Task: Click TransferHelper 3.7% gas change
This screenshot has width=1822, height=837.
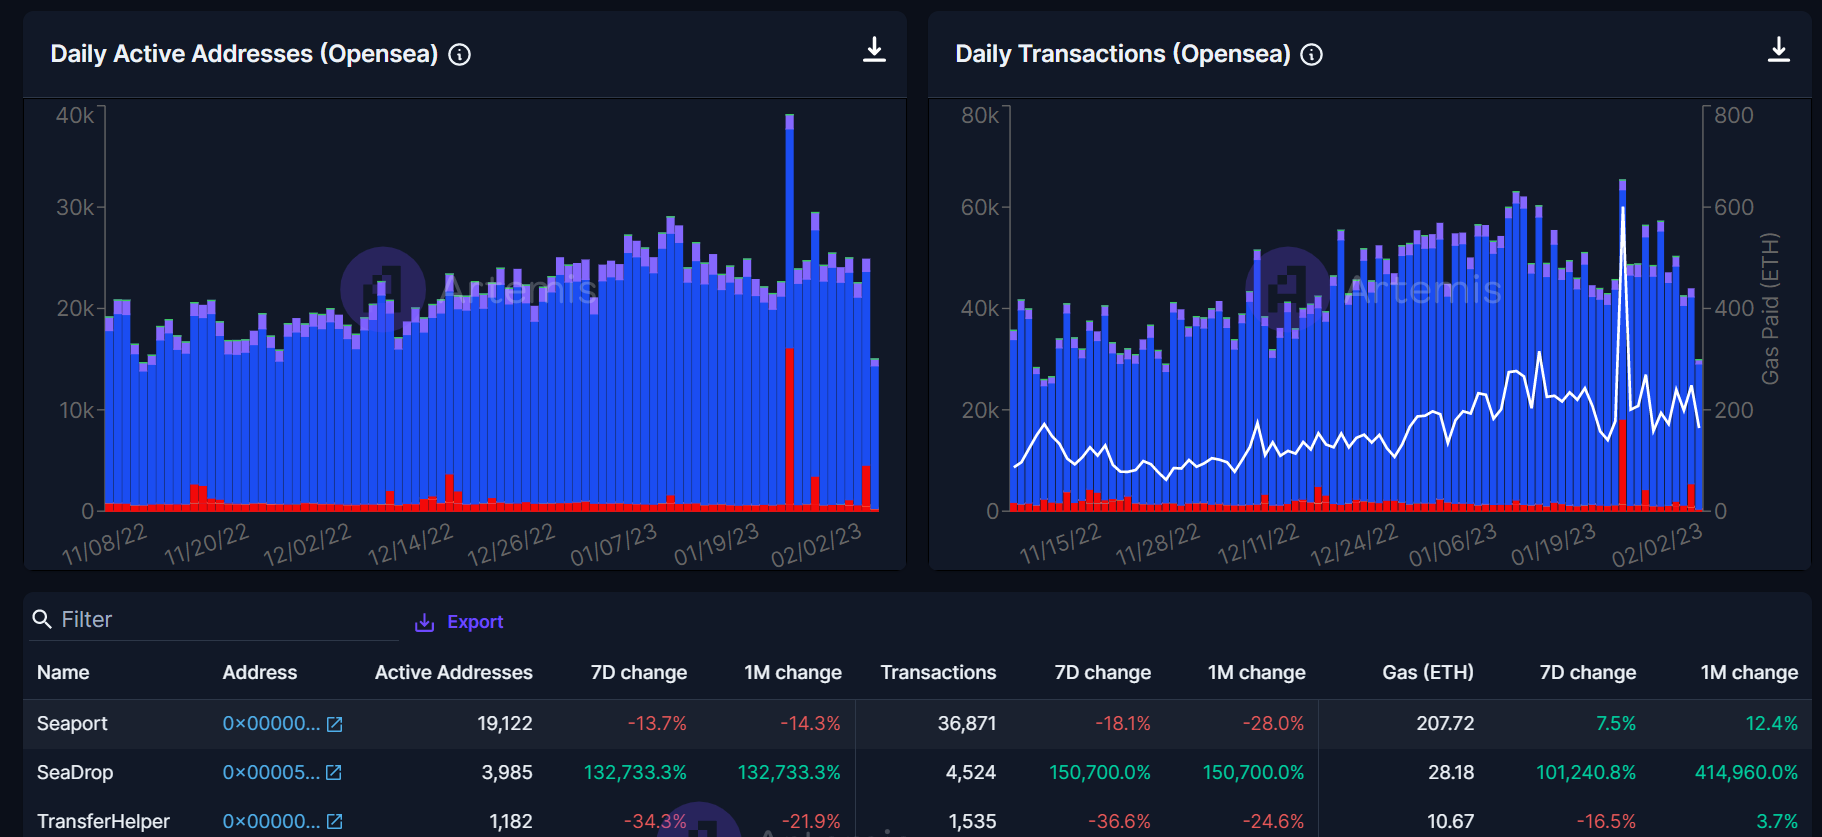Action: [x=1777, y=821]
